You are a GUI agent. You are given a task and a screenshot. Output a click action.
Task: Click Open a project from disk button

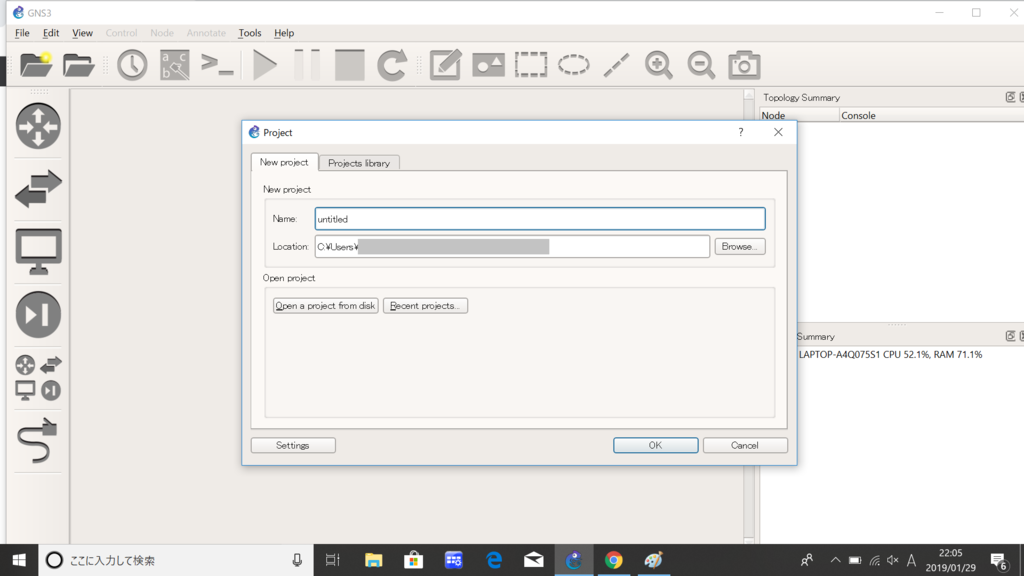325,306
